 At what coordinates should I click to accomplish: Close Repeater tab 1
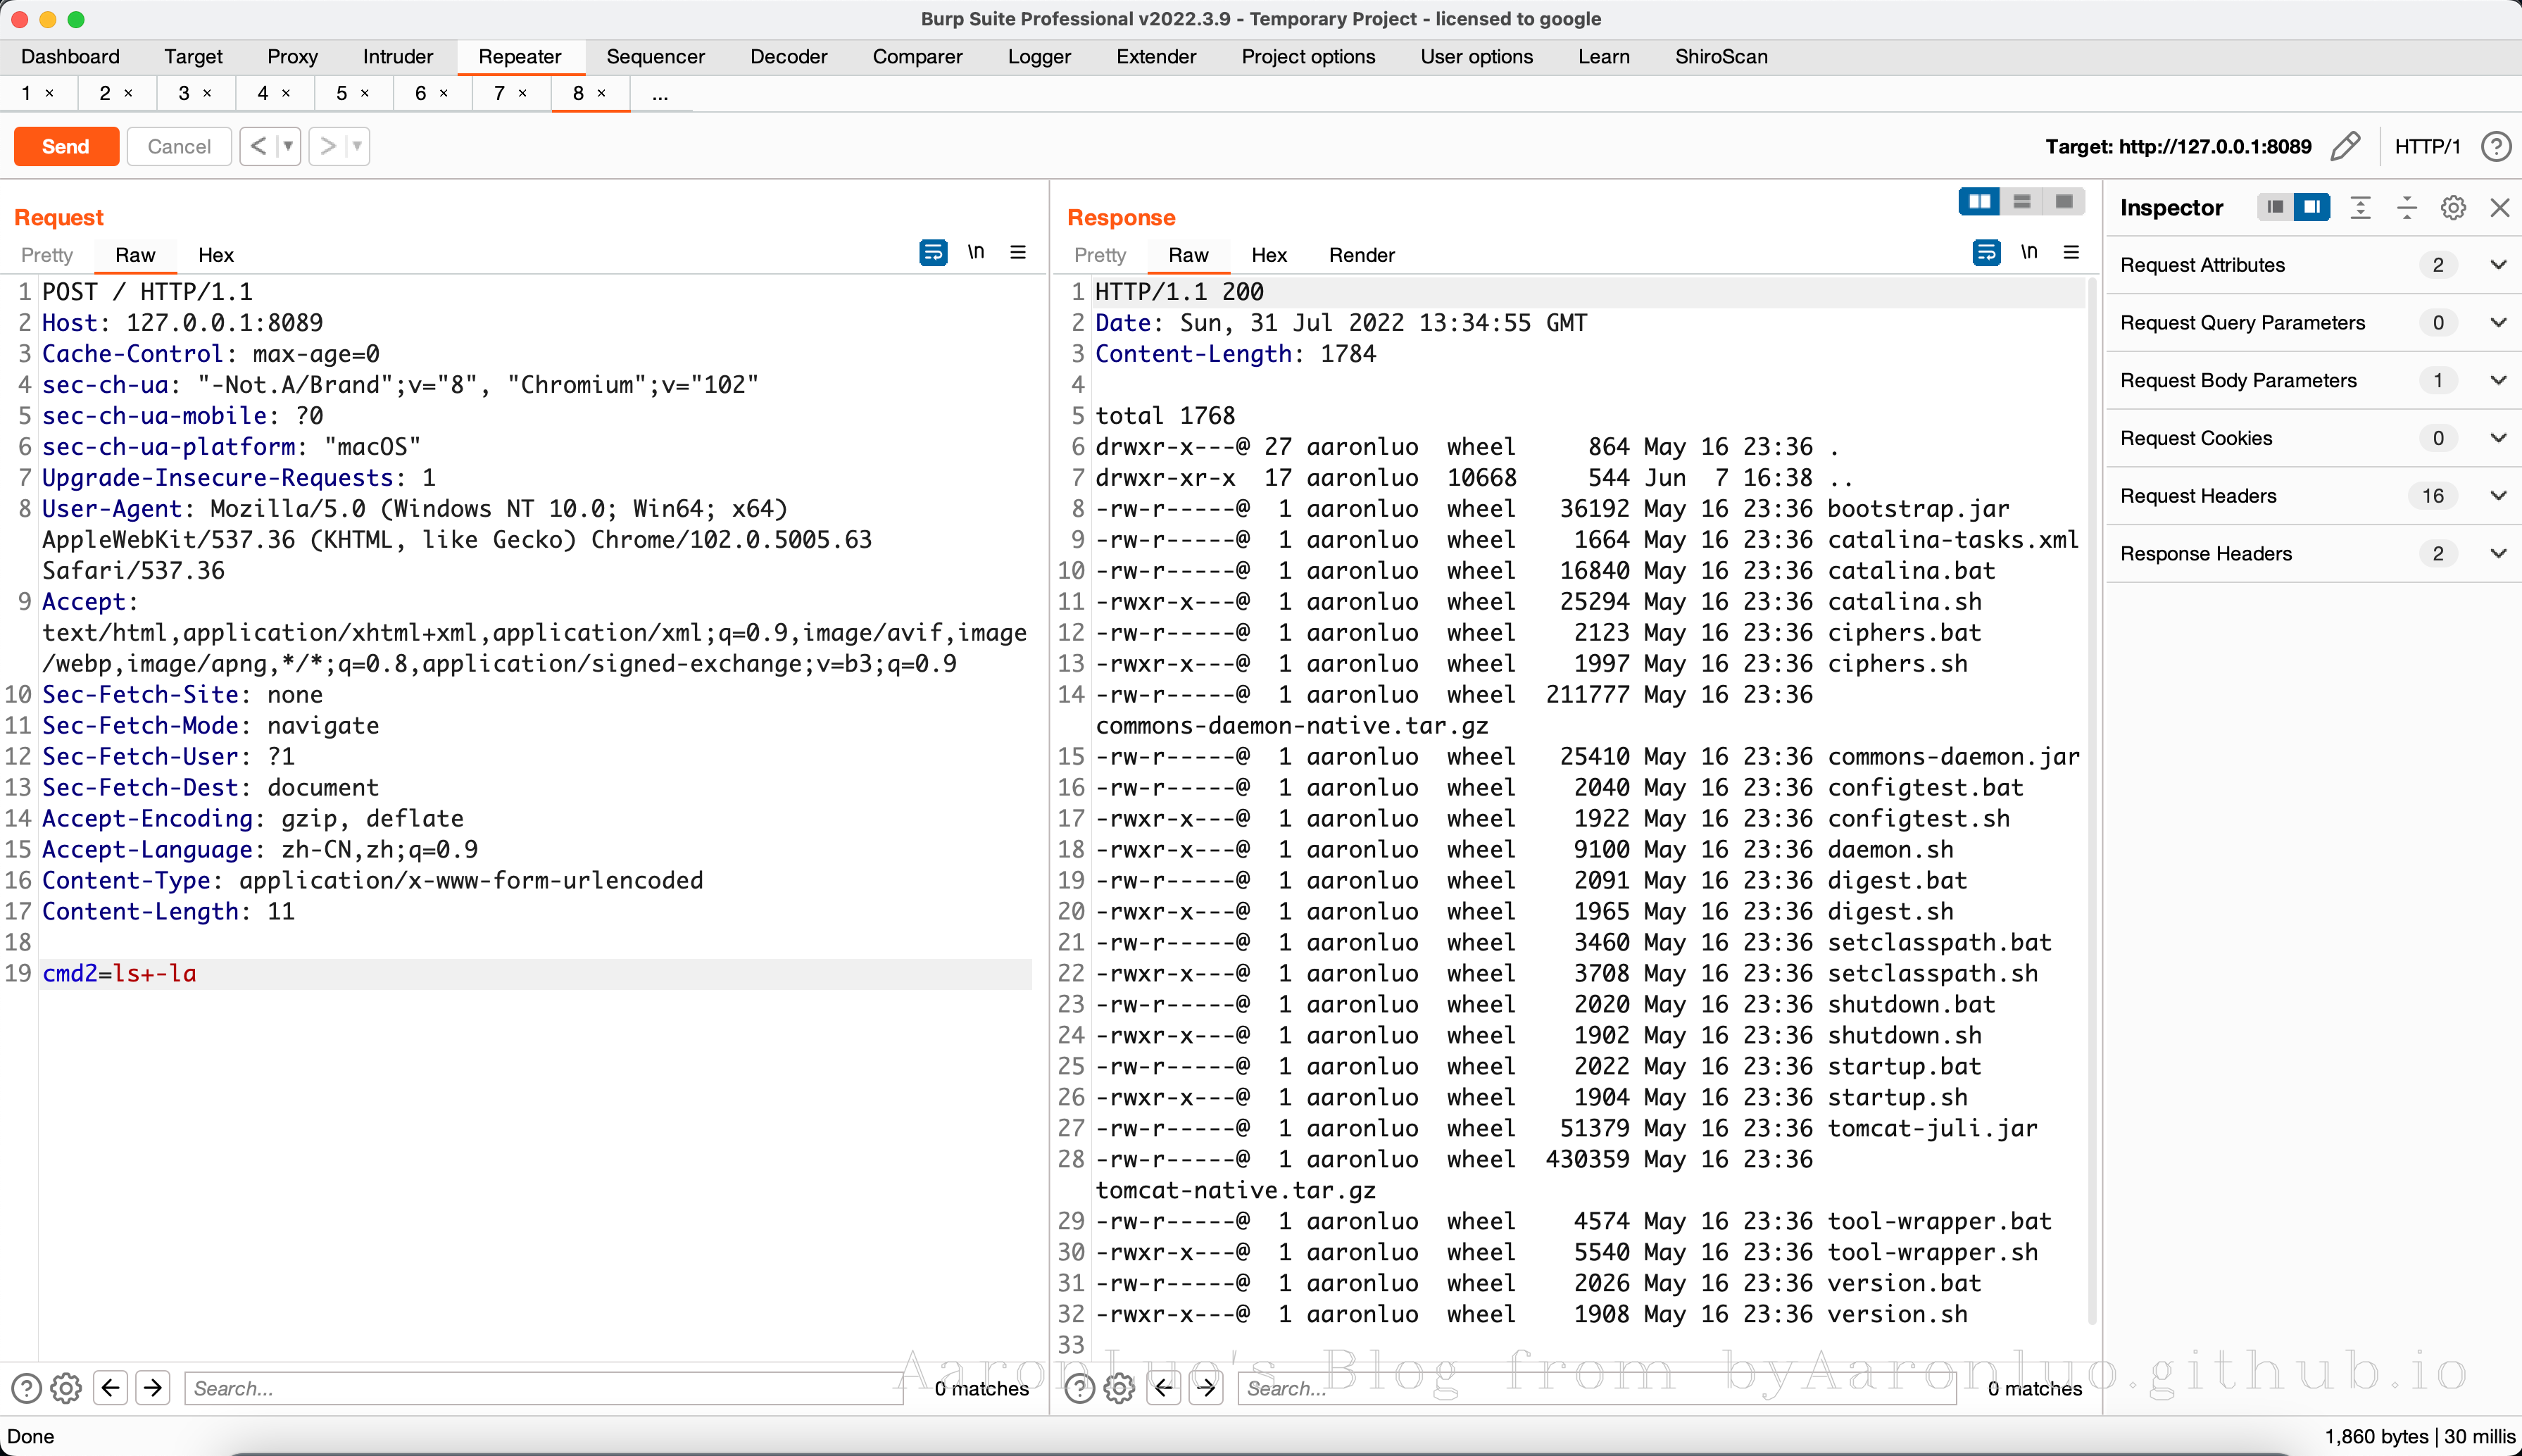coord(49,93)
